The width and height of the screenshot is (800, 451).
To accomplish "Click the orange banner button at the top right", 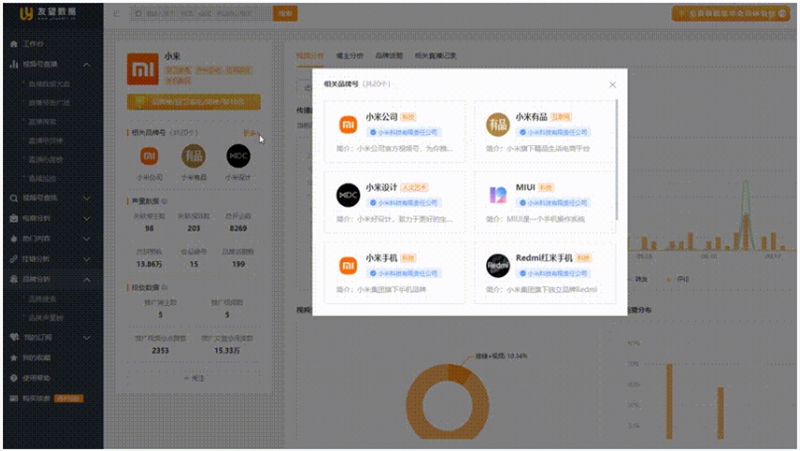I will point(731,14).
